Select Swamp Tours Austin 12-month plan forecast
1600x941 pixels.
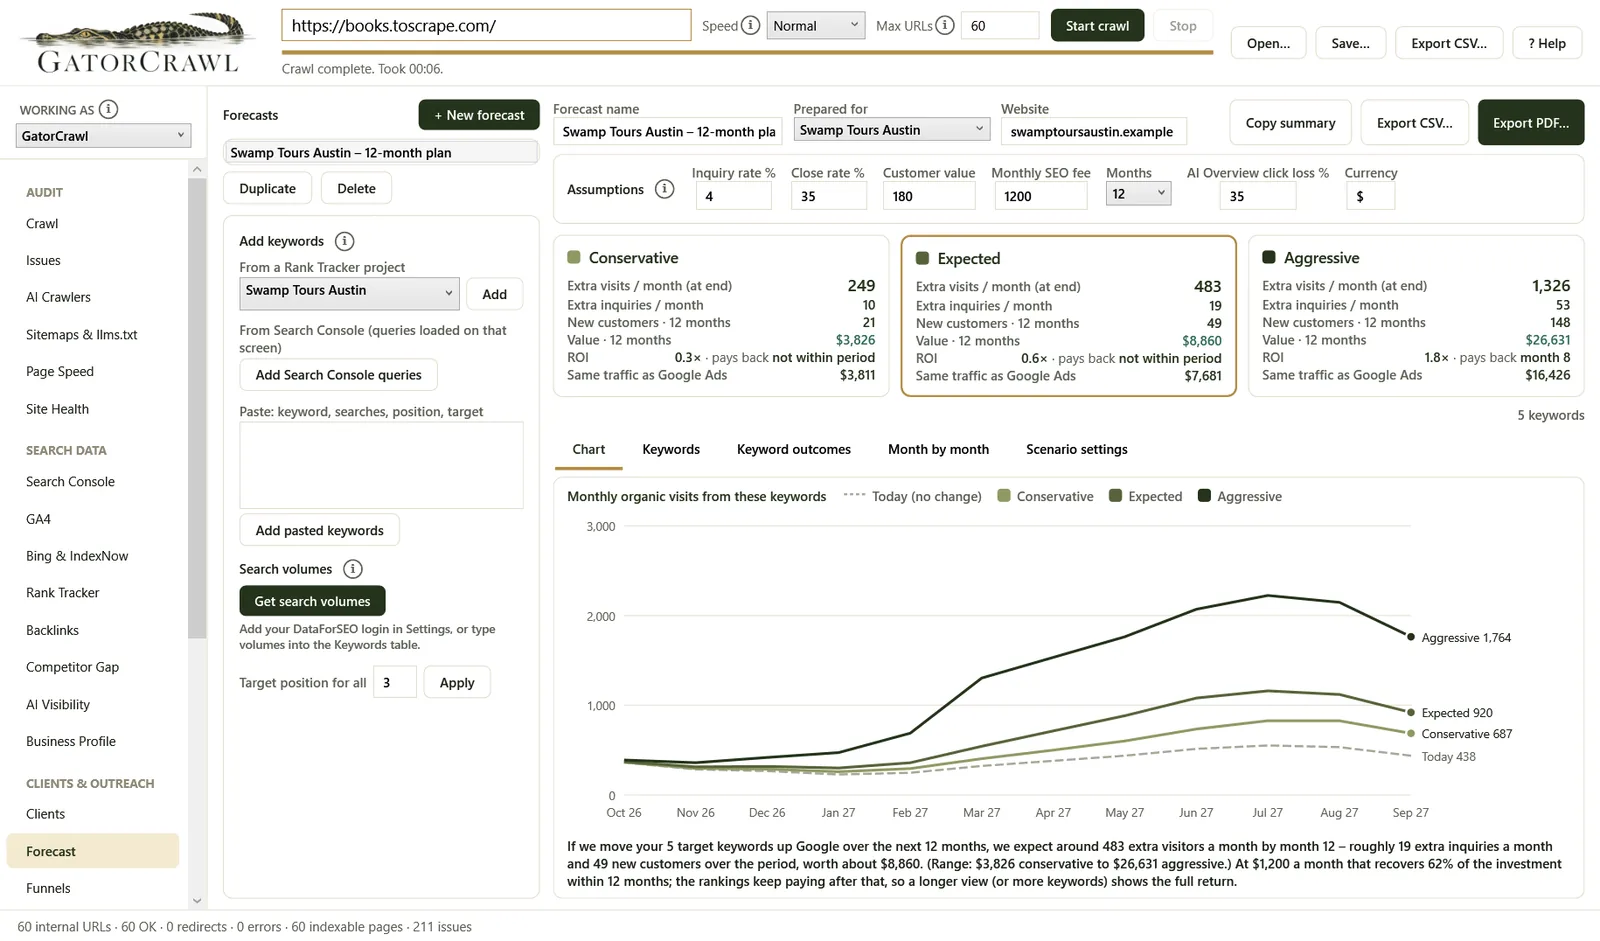[x=381, y=152]
